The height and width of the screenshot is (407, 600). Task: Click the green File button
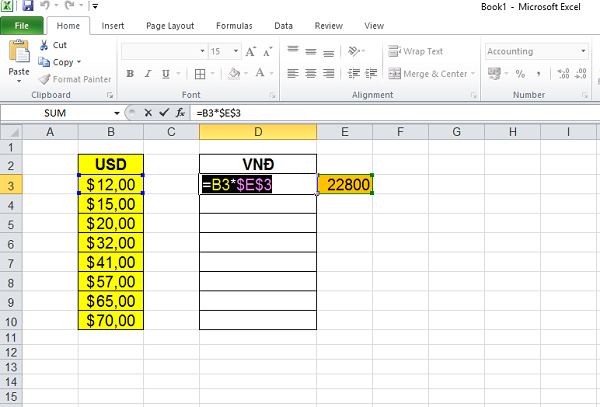click(x=21, y=25)
